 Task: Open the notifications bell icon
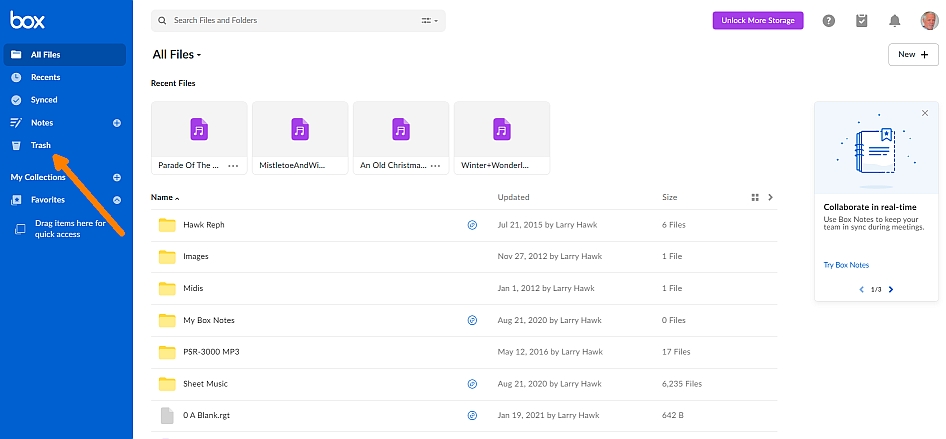point(894,21)
